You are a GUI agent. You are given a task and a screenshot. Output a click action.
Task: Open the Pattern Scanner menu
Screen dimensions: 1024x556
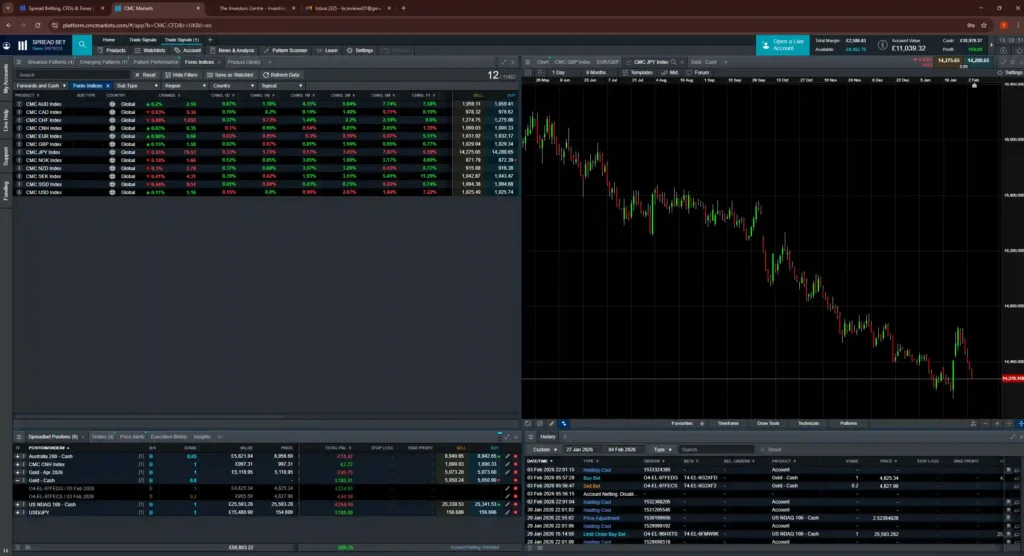click(x=285, y=50)
